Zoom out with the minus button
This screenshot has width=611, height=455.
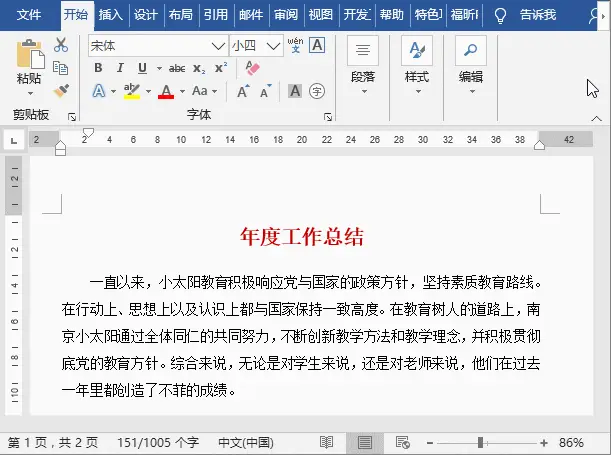coord(429,443)
